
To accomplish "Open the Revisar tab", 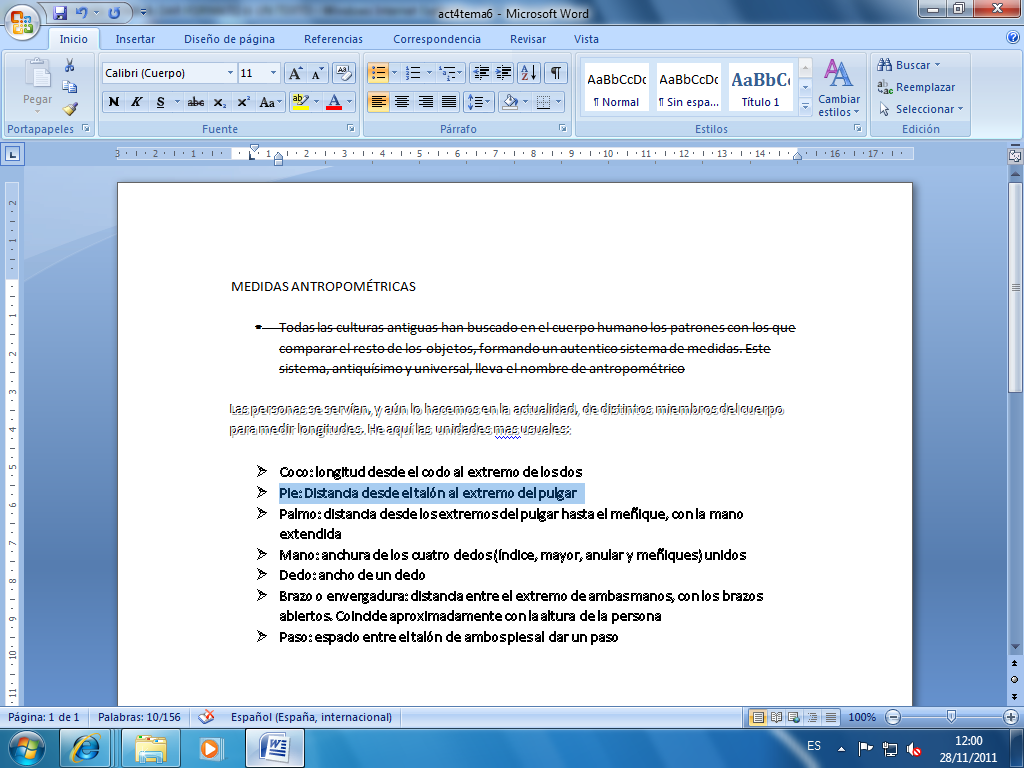I will point(527,39).
